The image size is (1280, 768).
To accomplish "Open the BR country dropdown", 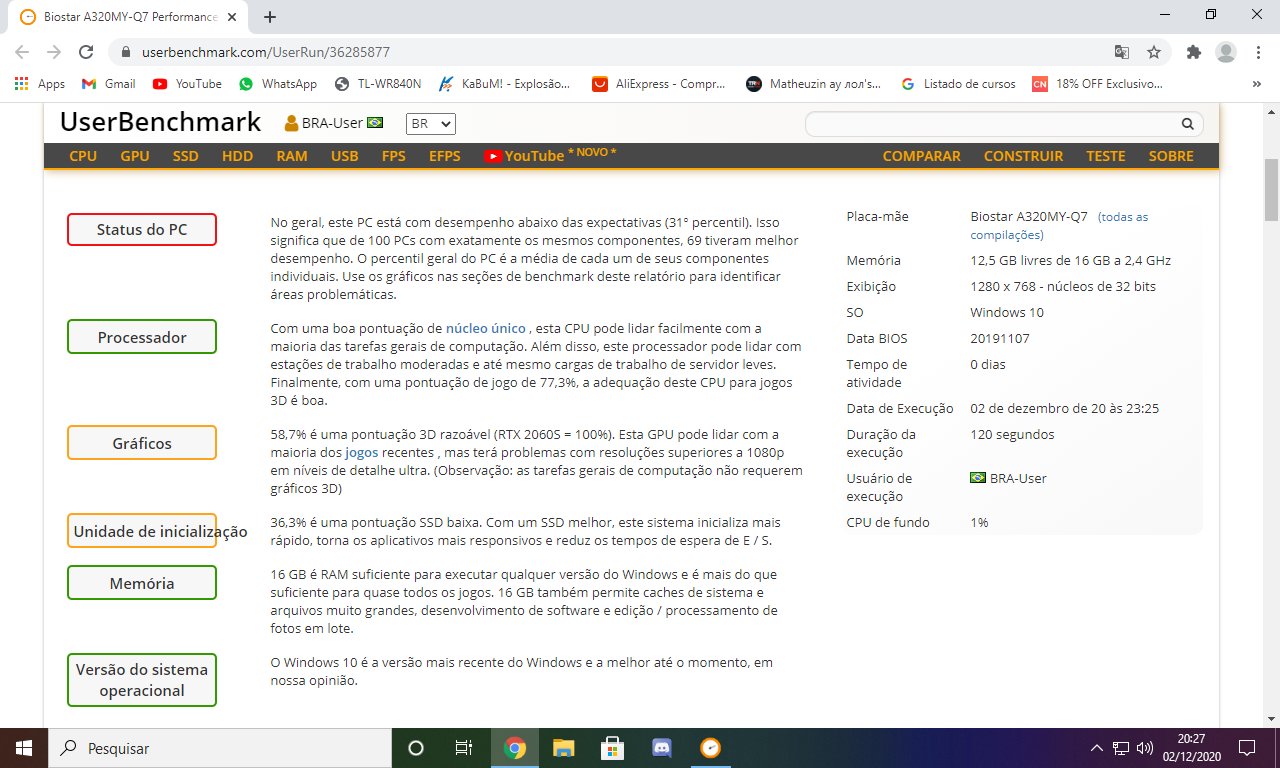I will coord(431,123).
